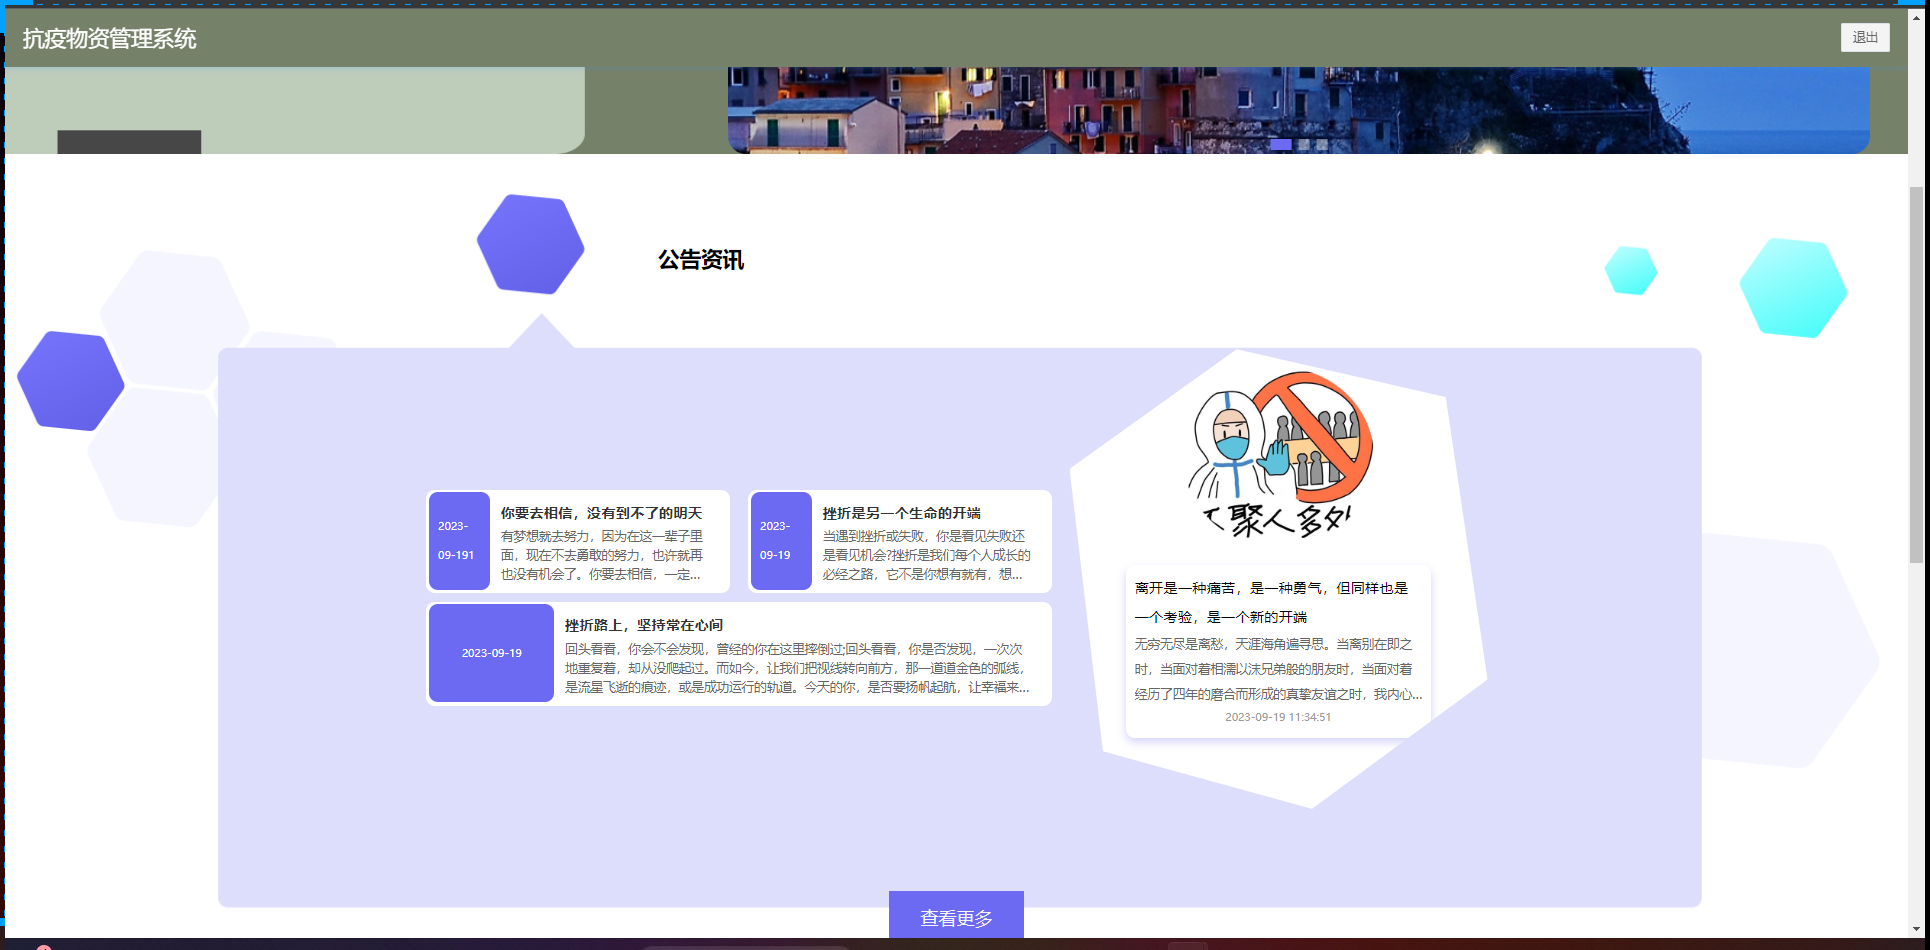This screenshot has width=1930, height=950.
Task: Click the 抗疫物资管理系统 site title
Action: point(110,39)
